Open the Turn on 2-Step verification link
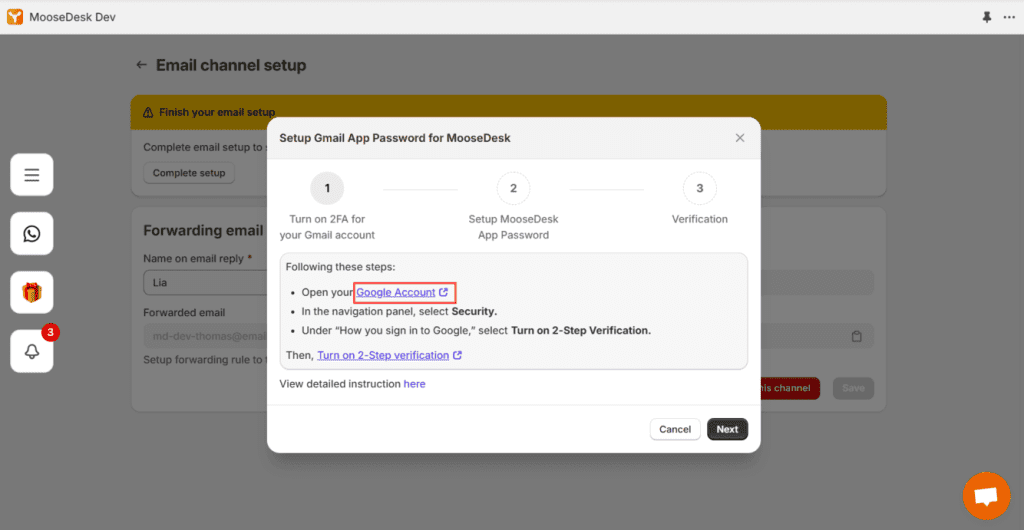The width and height of the screenshot is (1024, 530). click(x=383, y=356)
